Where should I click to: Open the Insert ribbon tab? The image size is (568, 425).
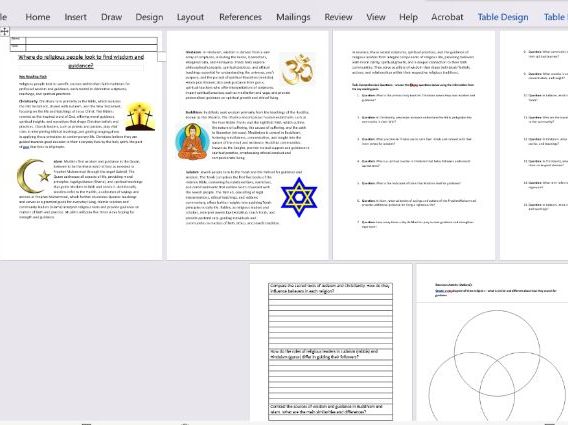coord(75,17)
